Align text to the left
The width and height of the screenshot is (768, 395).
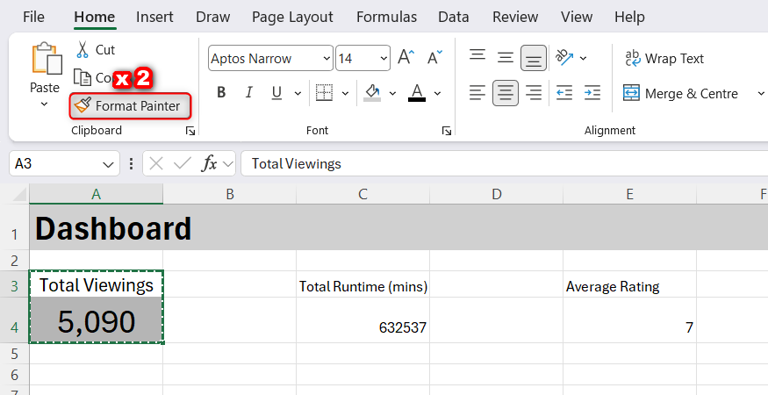477,93
